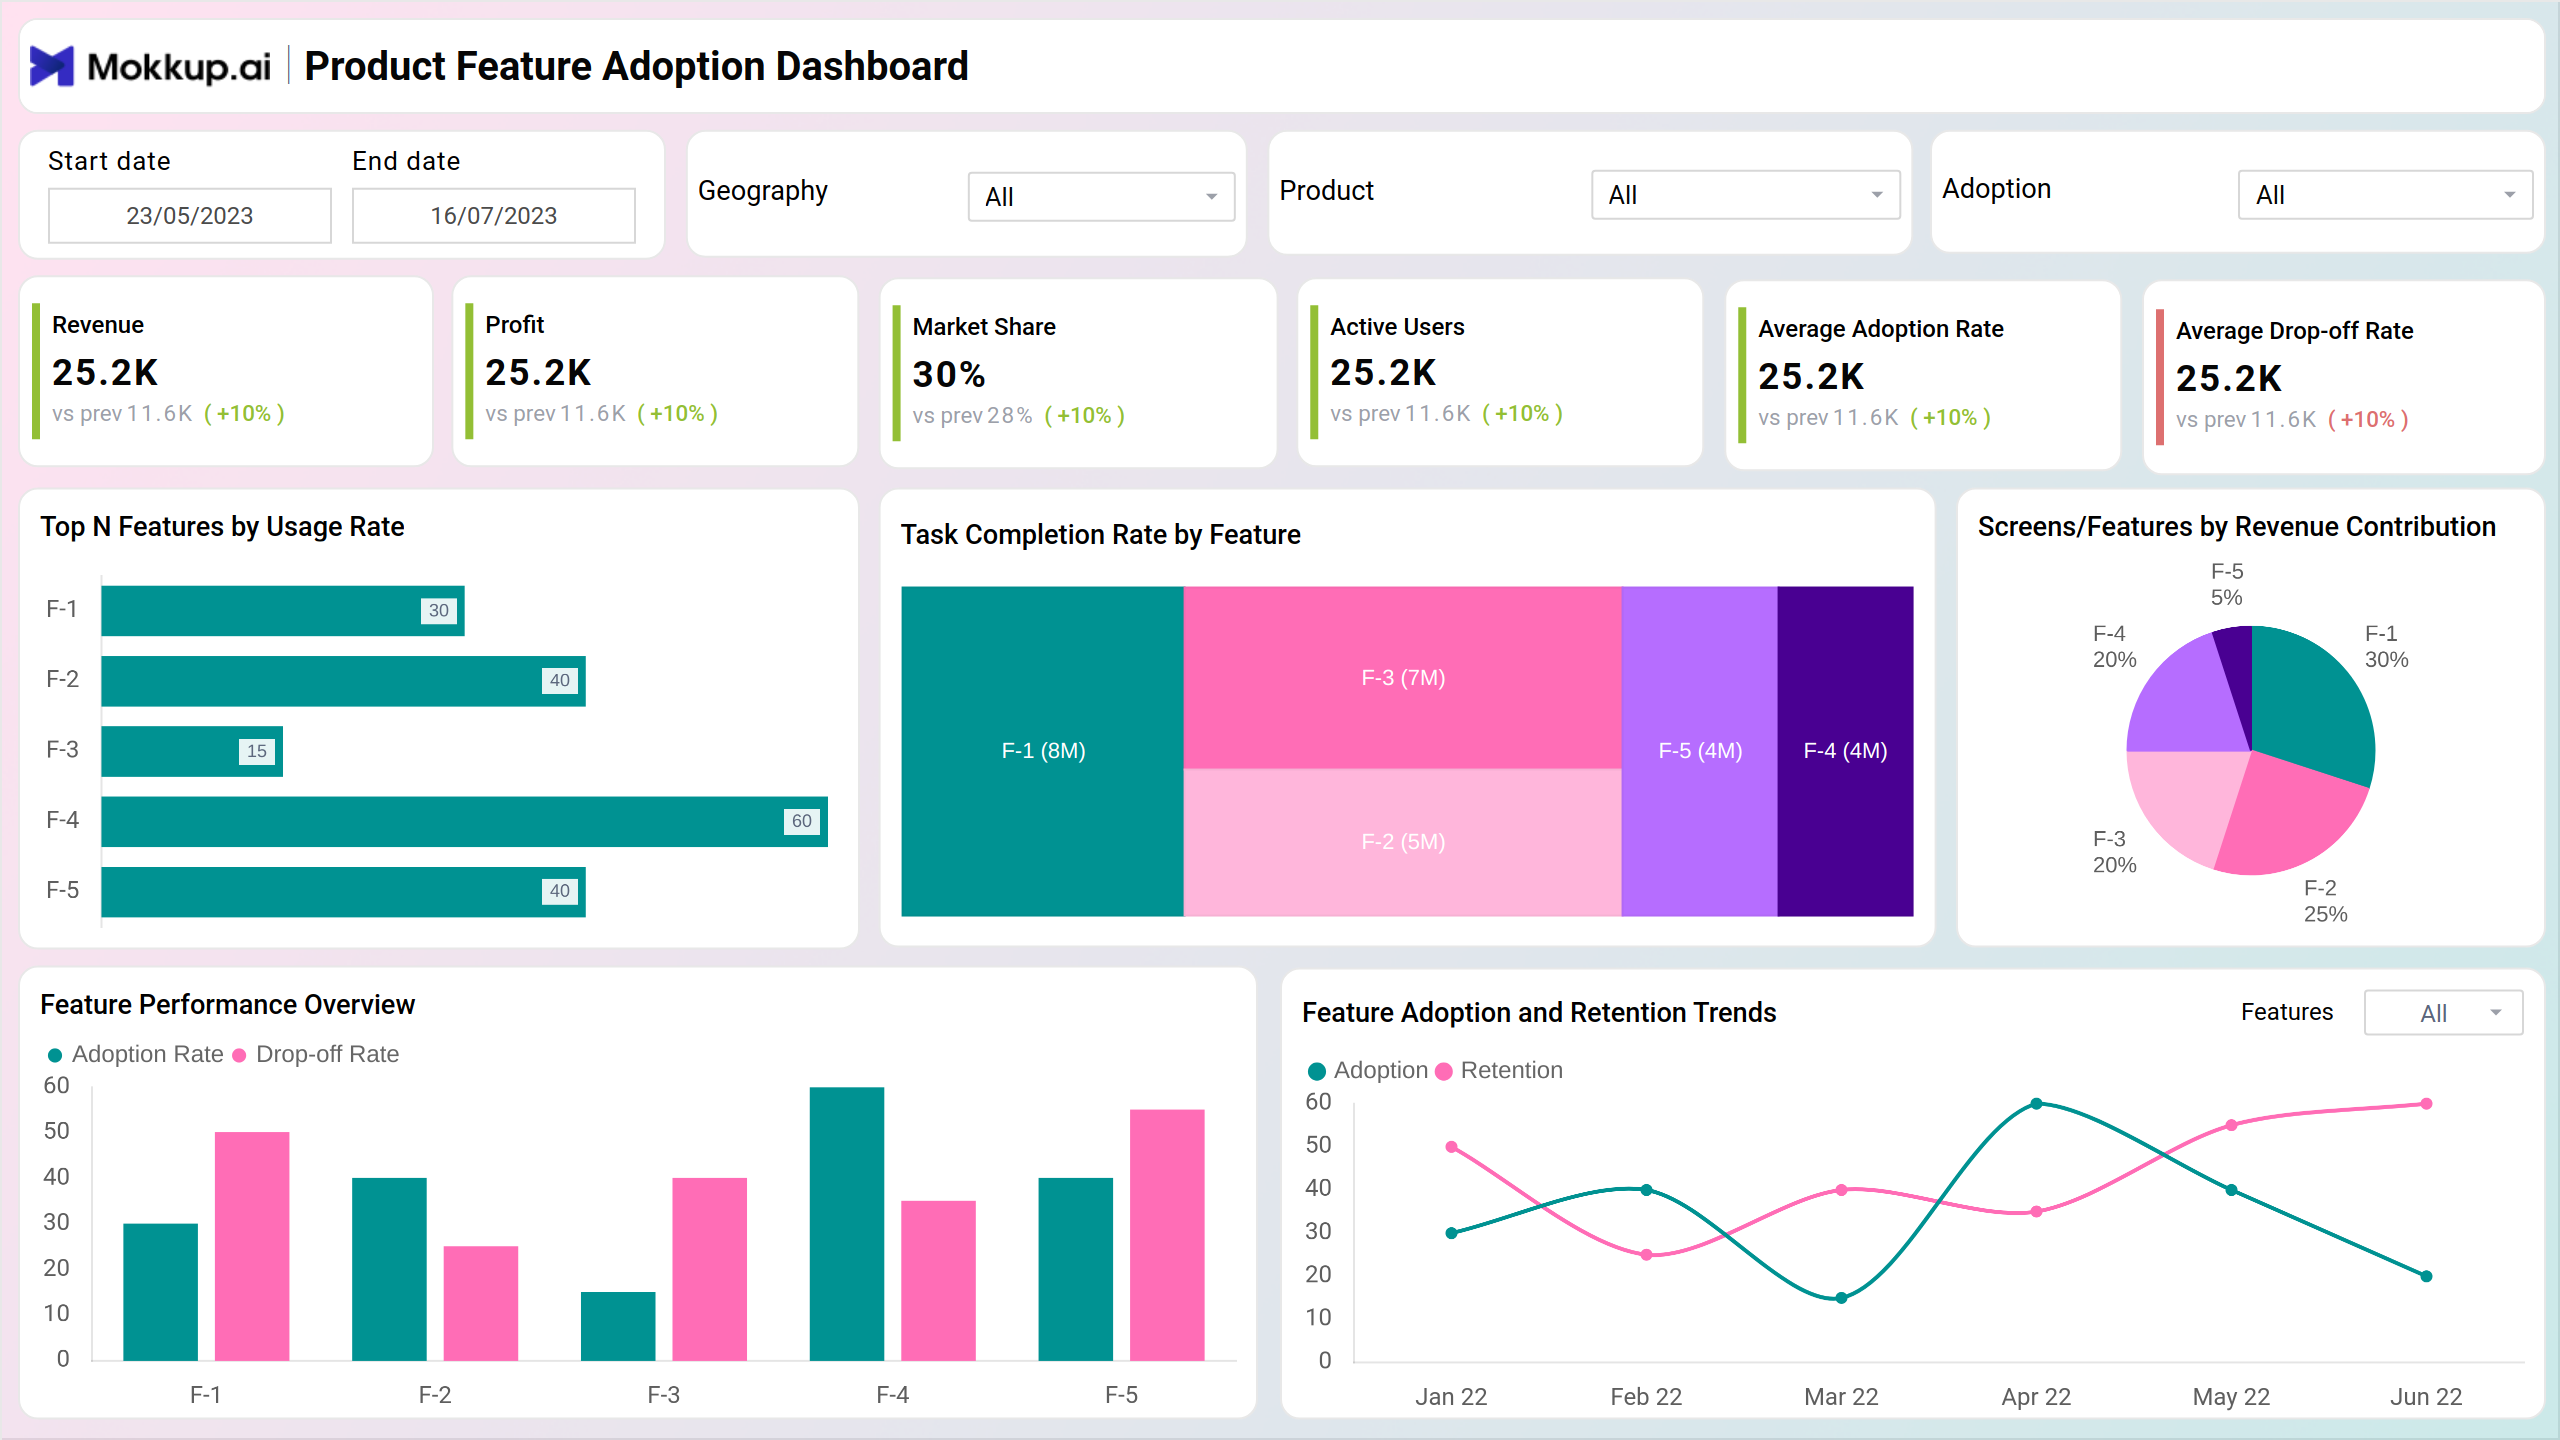This screenshot has width=2560, height=1440.
Task: Select the Revenue KPI card value
Action: 105,372
